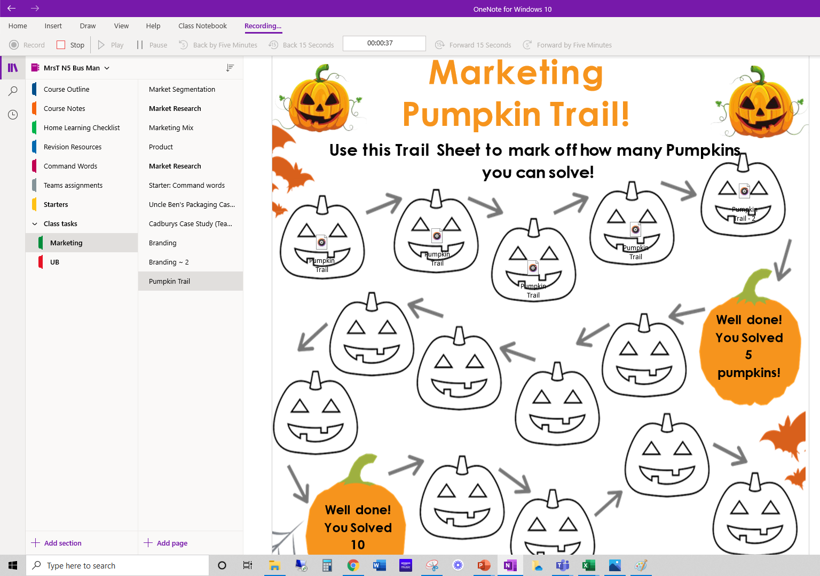Click the sort pages icon
This screenshot has height=576, width=820.
pyautogui.click(x=230, y=67)
